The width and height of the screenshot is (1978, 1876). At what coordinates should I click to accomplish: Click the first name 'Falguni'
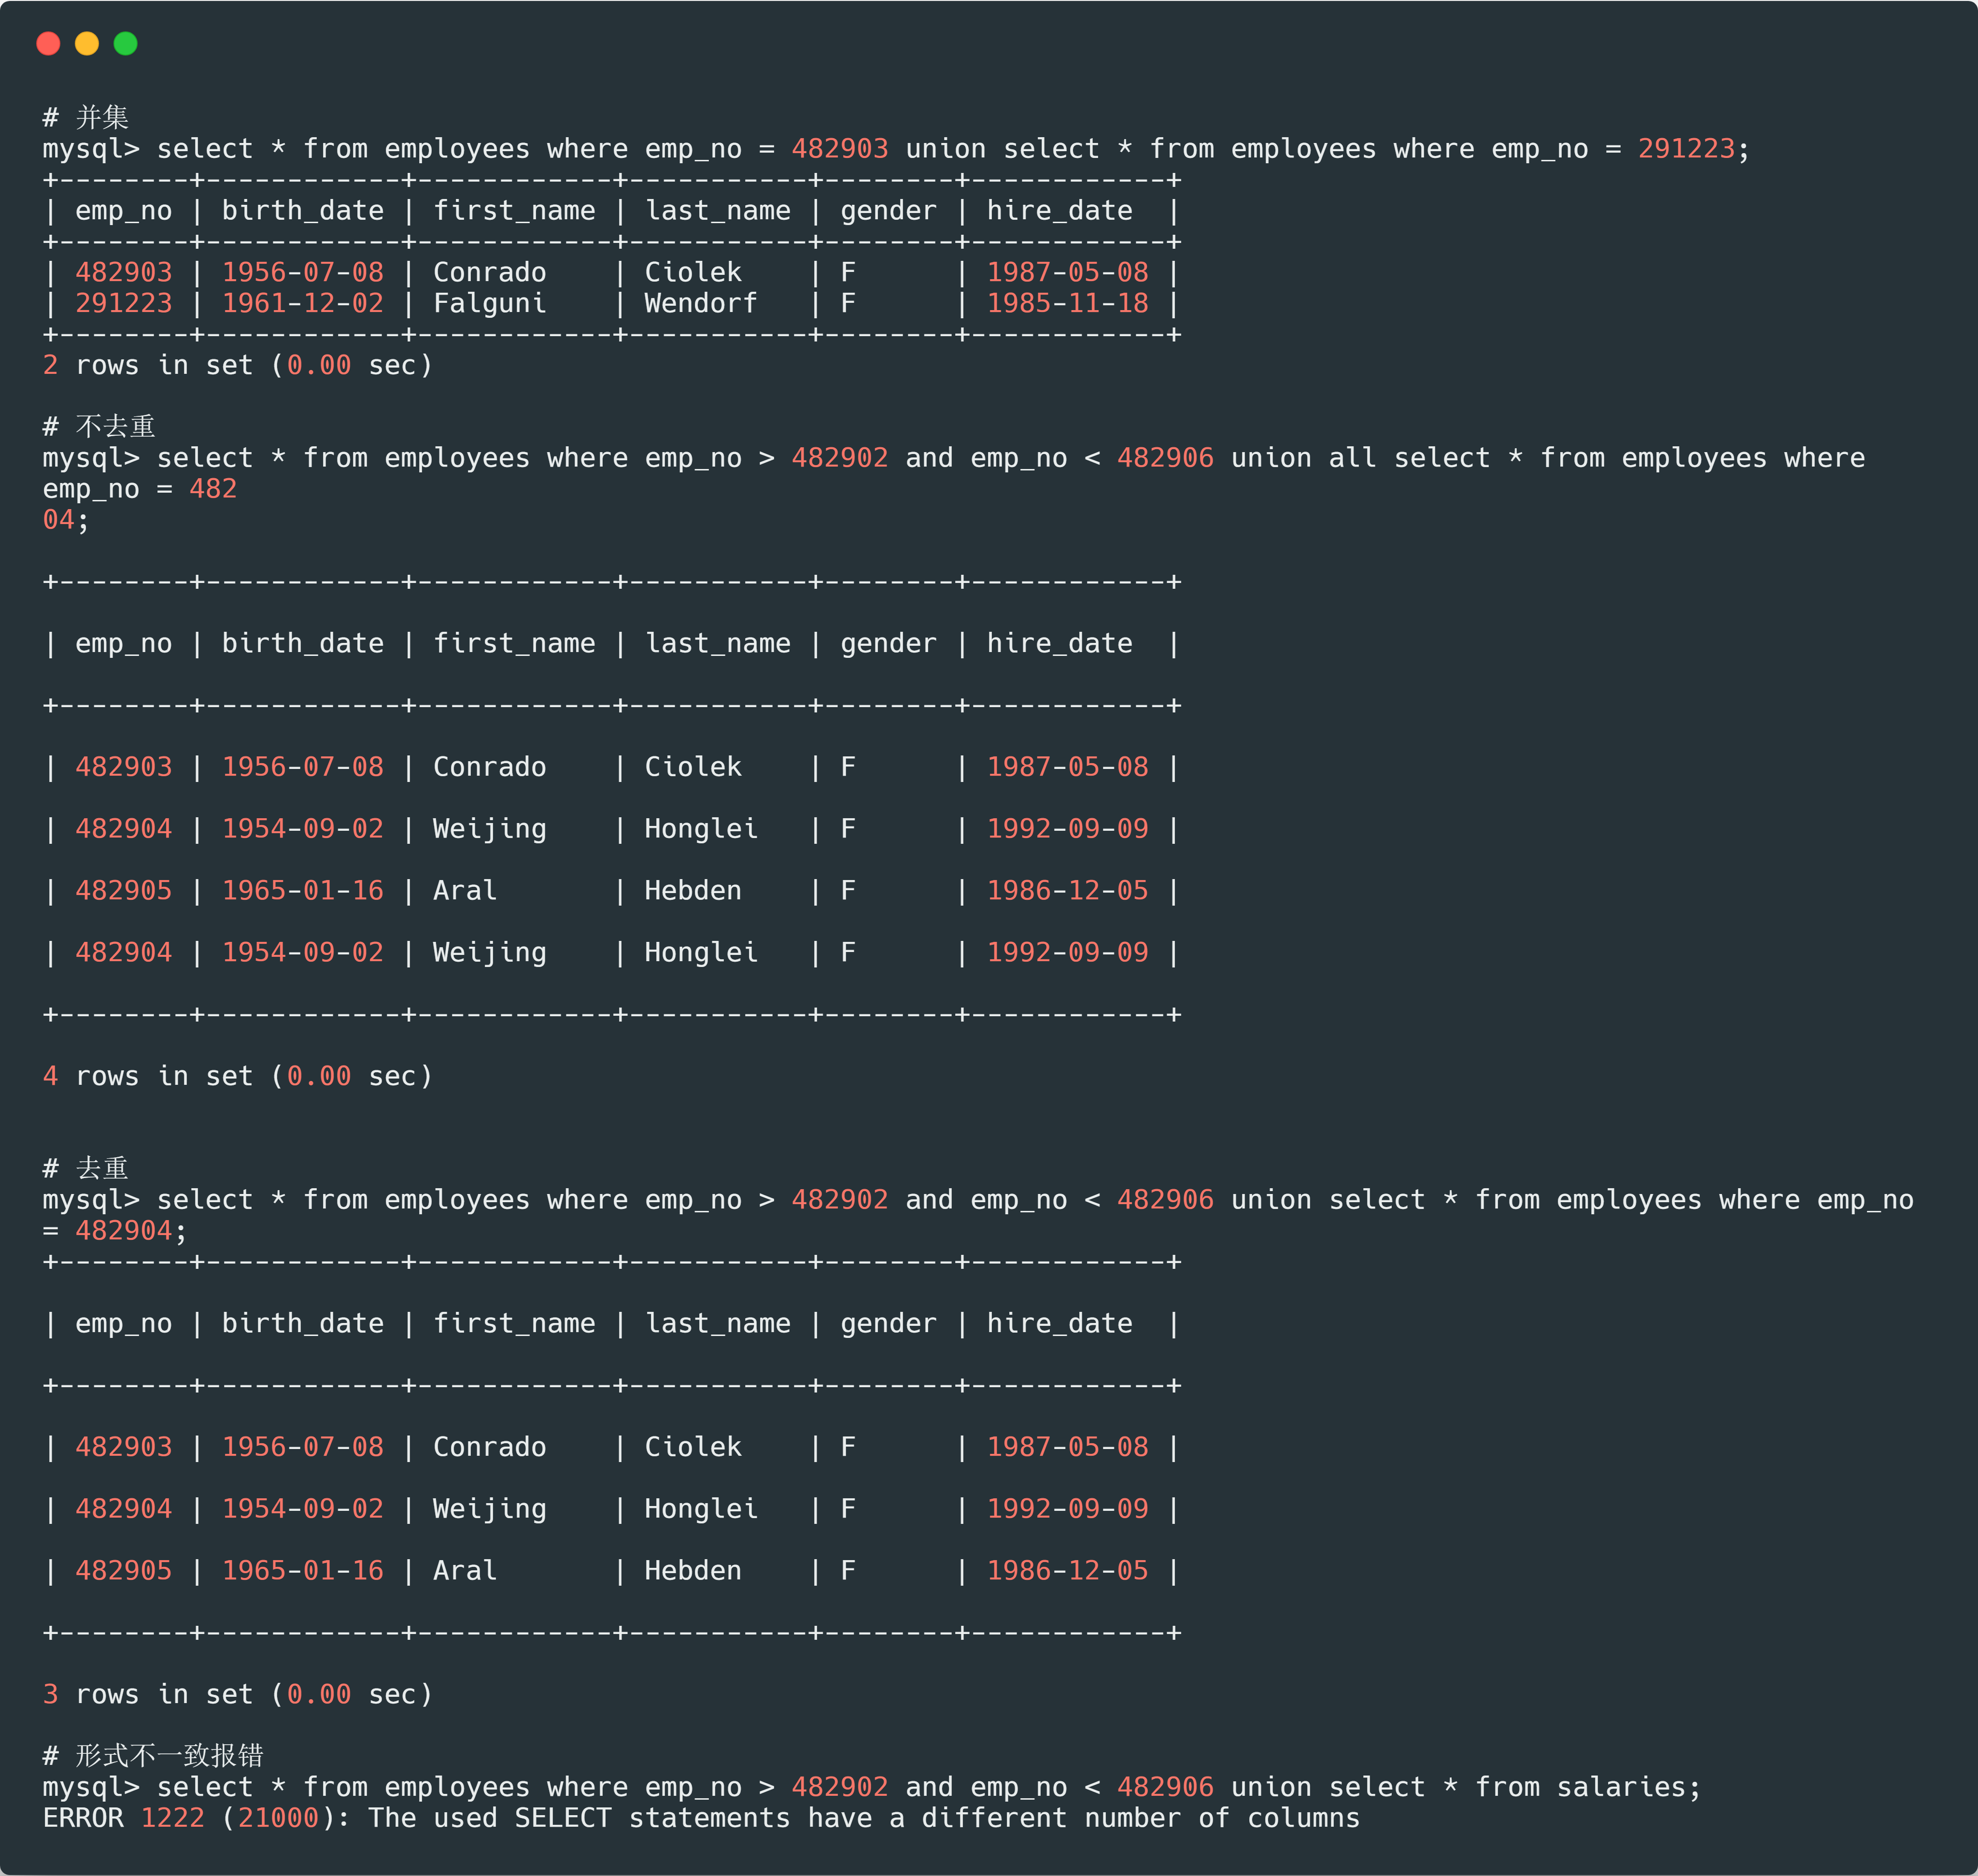[490, 303]
